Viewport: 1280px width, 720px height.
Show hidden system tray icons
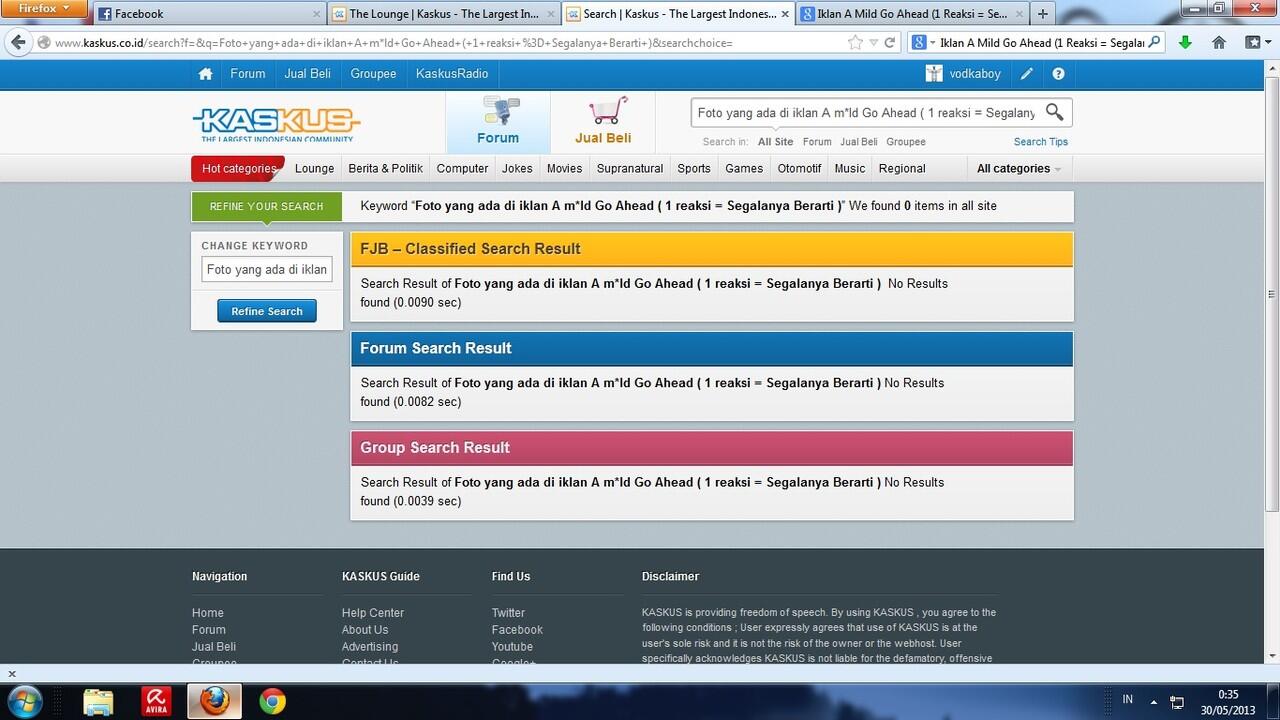pos(1153,701)
